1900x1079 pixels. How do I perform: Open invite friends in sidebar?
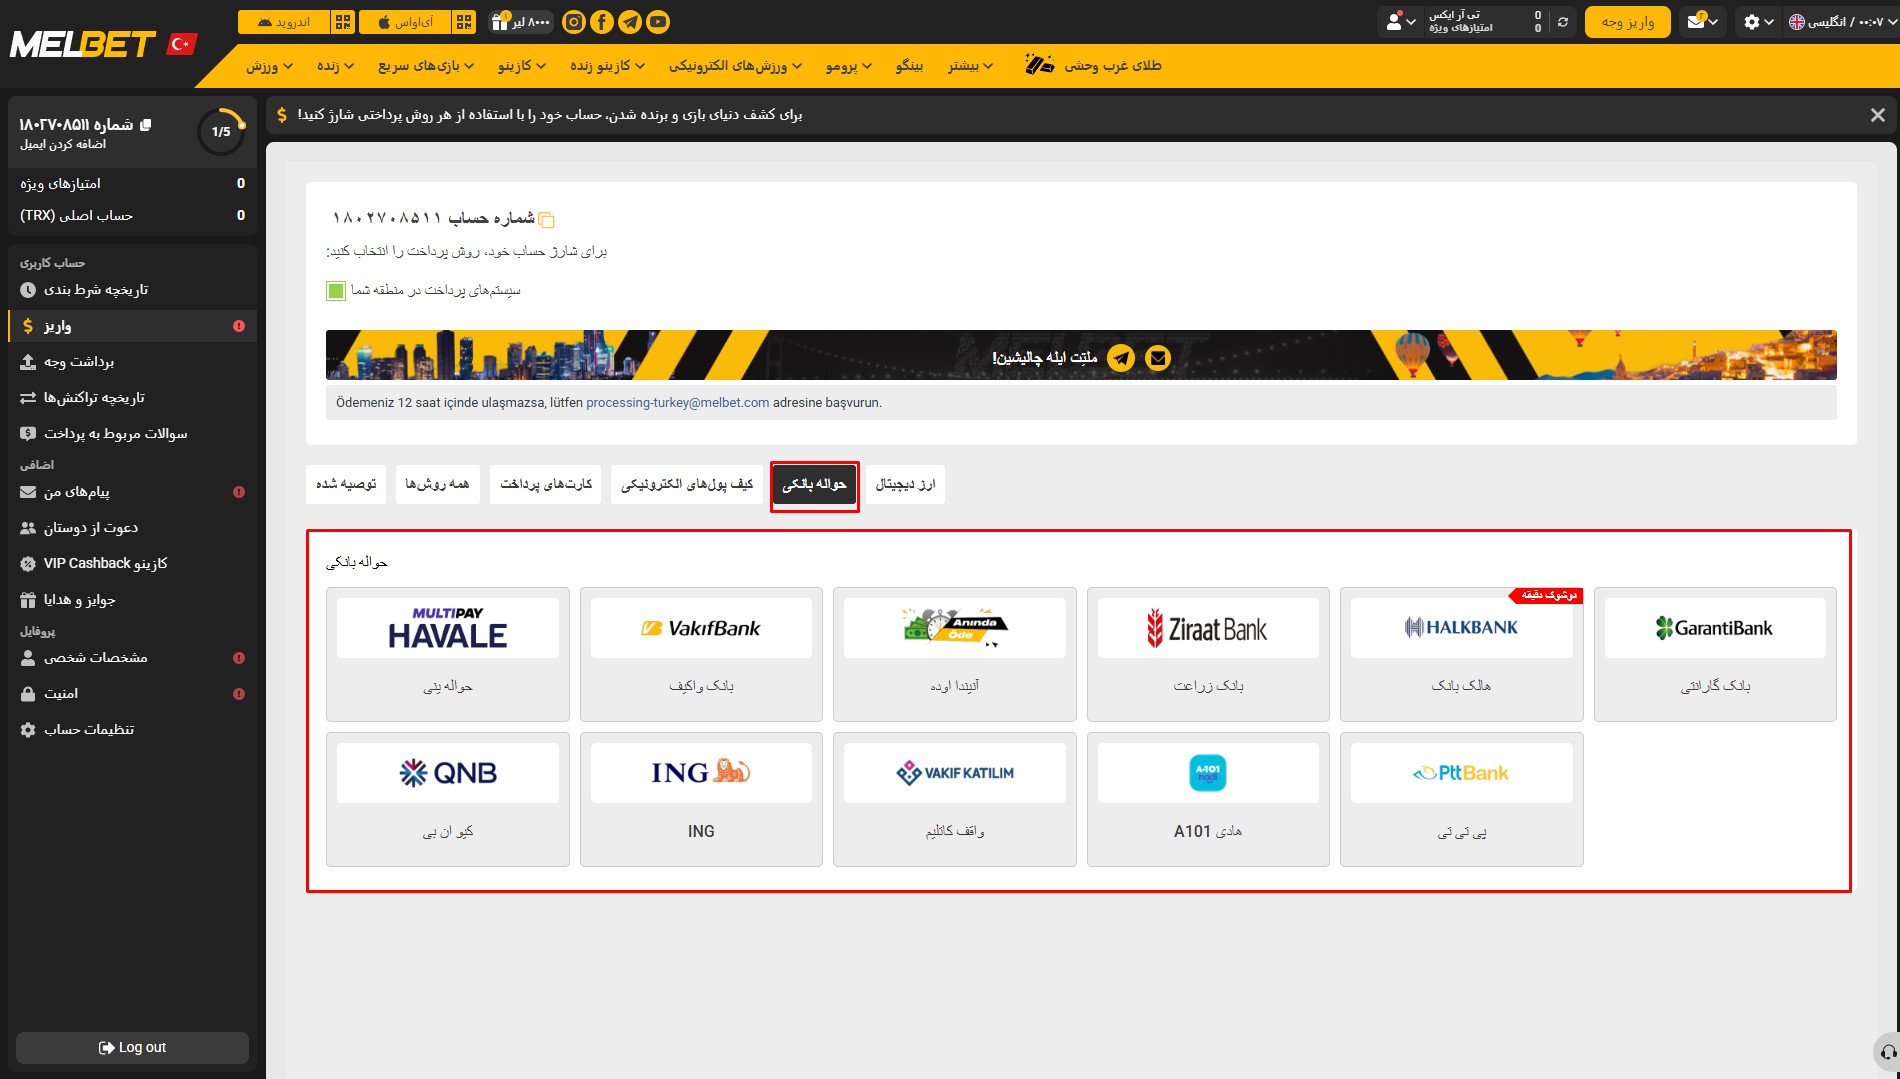pyautogui.click(x=131, y=528)
